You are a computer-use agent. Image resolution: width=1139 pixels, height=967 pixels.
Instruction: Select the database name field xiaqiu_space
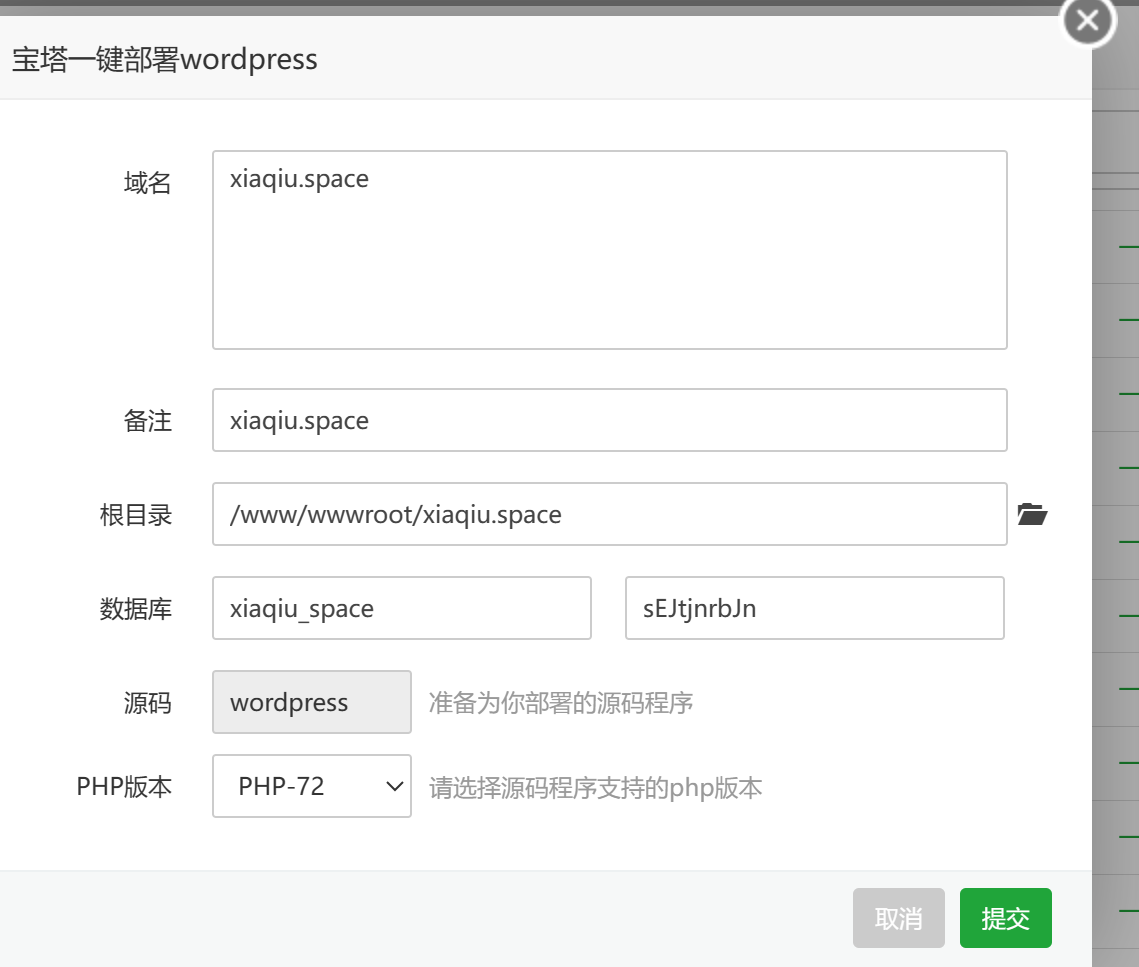pos(402,608)
